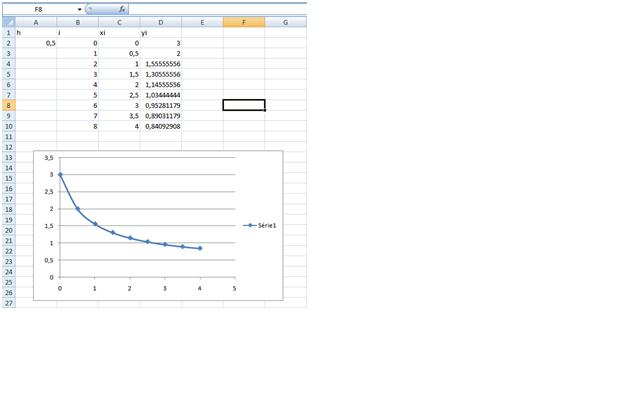Click row header 1
640x400 pixels.
7,32
